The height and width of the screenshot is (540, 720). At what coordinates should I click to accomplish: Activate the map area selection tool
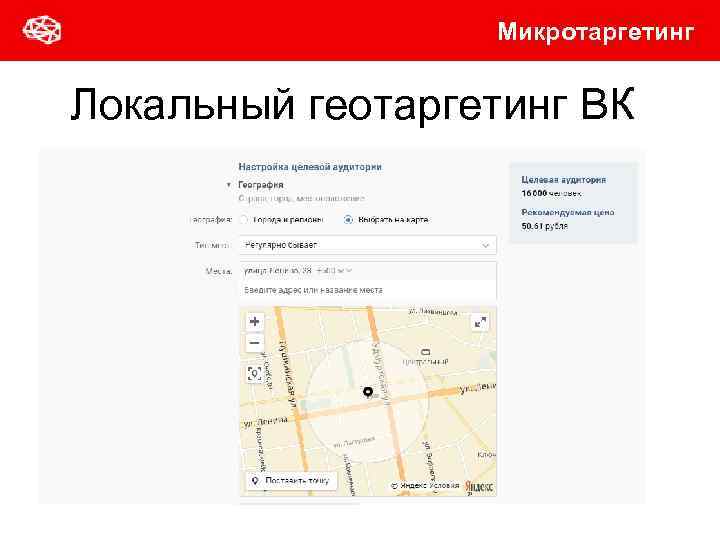click(x=254, y=374)
